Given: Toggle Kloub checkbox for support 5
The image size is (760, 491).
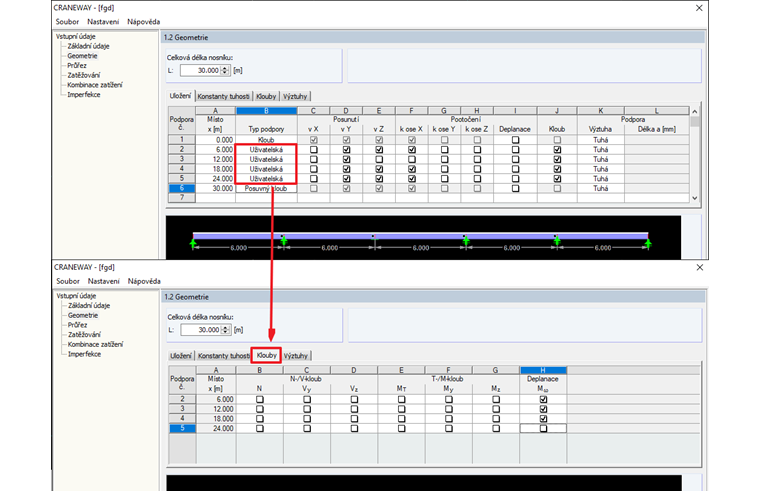Looking at the screenshot, I should tap(557, 179).
